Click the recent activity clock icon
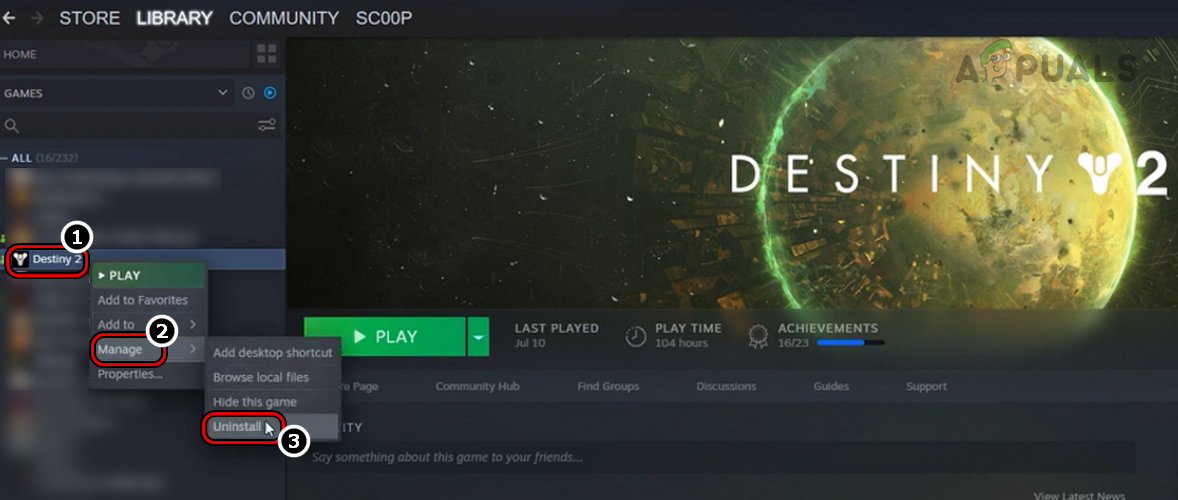The image size is (1178, 500). click(248, 93)
